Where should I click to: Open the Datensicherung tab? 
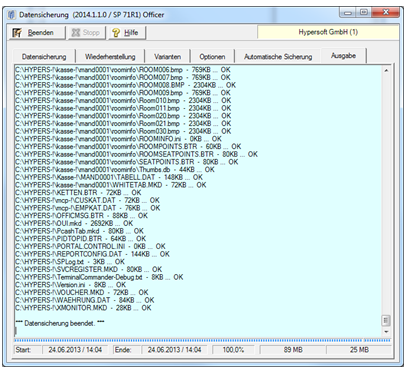pyautogui.click(x=44, y=57)
